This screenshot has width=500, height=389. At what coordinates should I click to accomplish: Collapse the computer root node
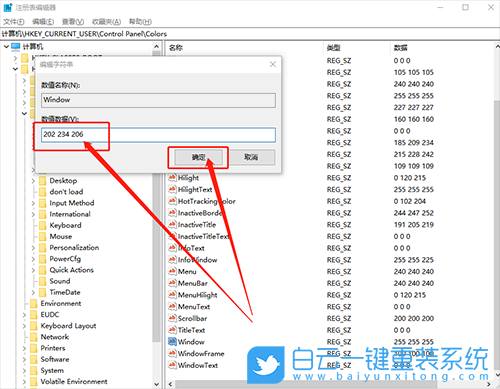pyautogui.click(x=6, y=47)
